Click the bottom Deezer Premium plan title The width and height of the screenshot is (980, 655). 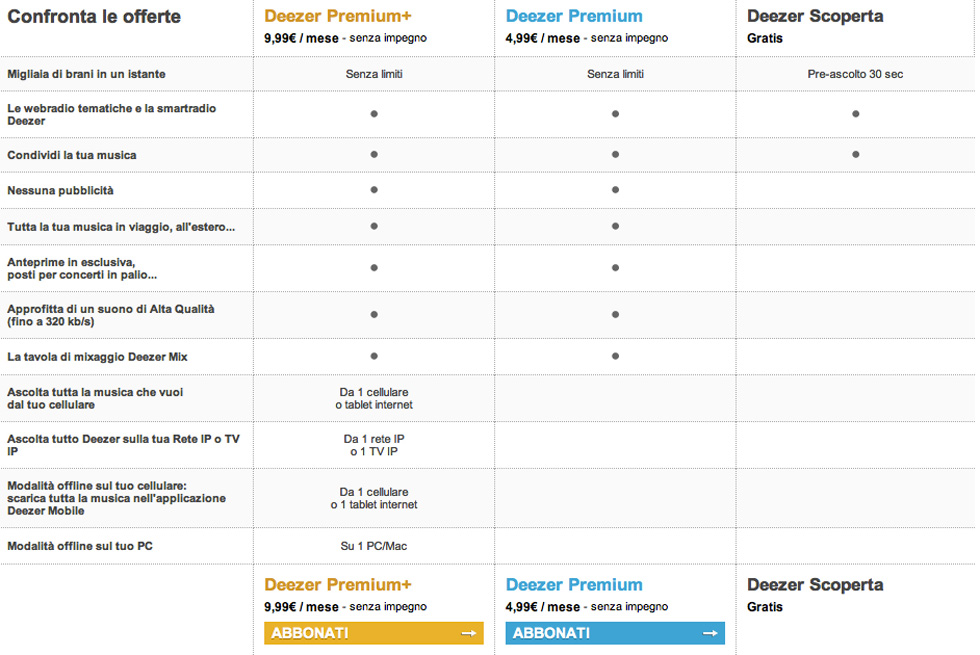pos(574,584)
